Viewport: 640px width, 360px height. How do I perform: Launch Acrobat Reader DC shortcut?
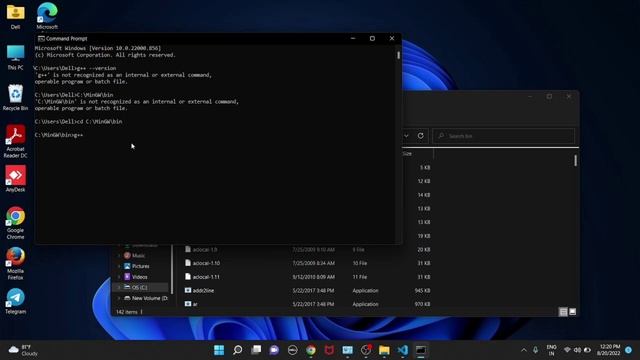click(16, 142)
